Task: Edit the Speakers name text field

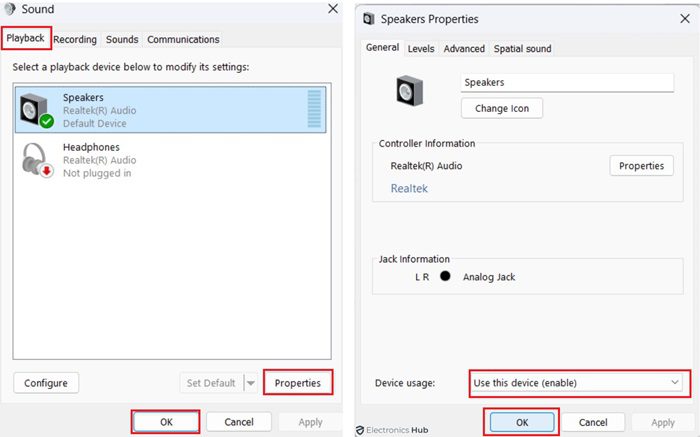Action: coord(568,83)
